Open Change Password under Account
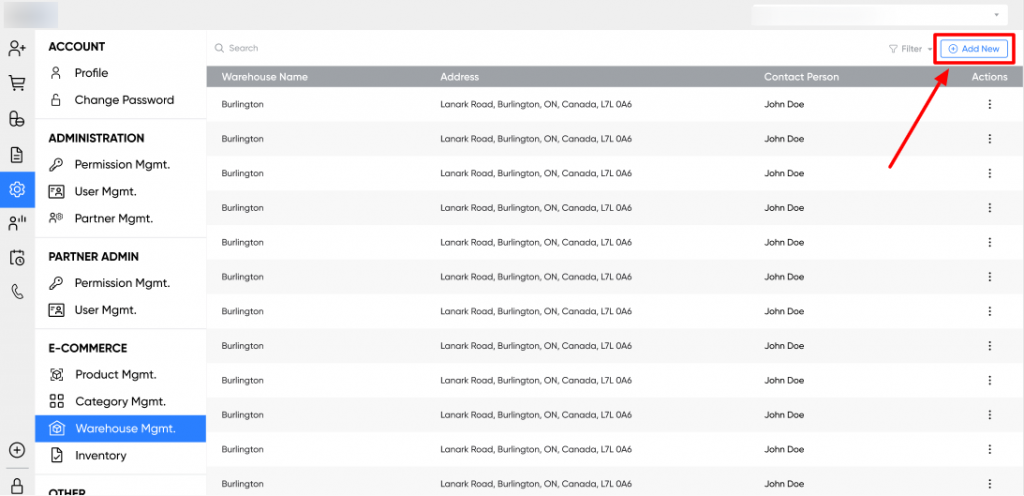1024x496 pixels. coord(123,100)
